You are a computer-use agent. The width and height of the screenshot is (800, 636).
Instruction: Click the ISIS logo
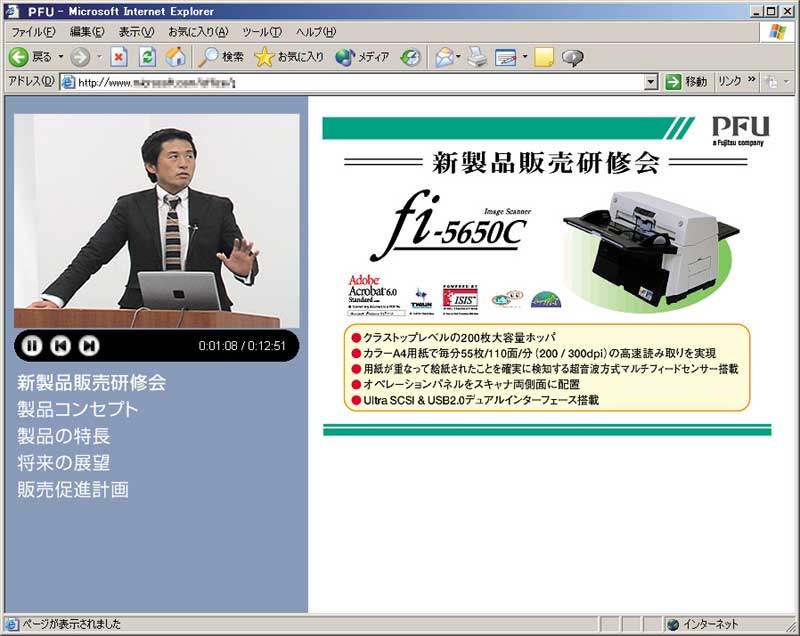coord(460,299)
